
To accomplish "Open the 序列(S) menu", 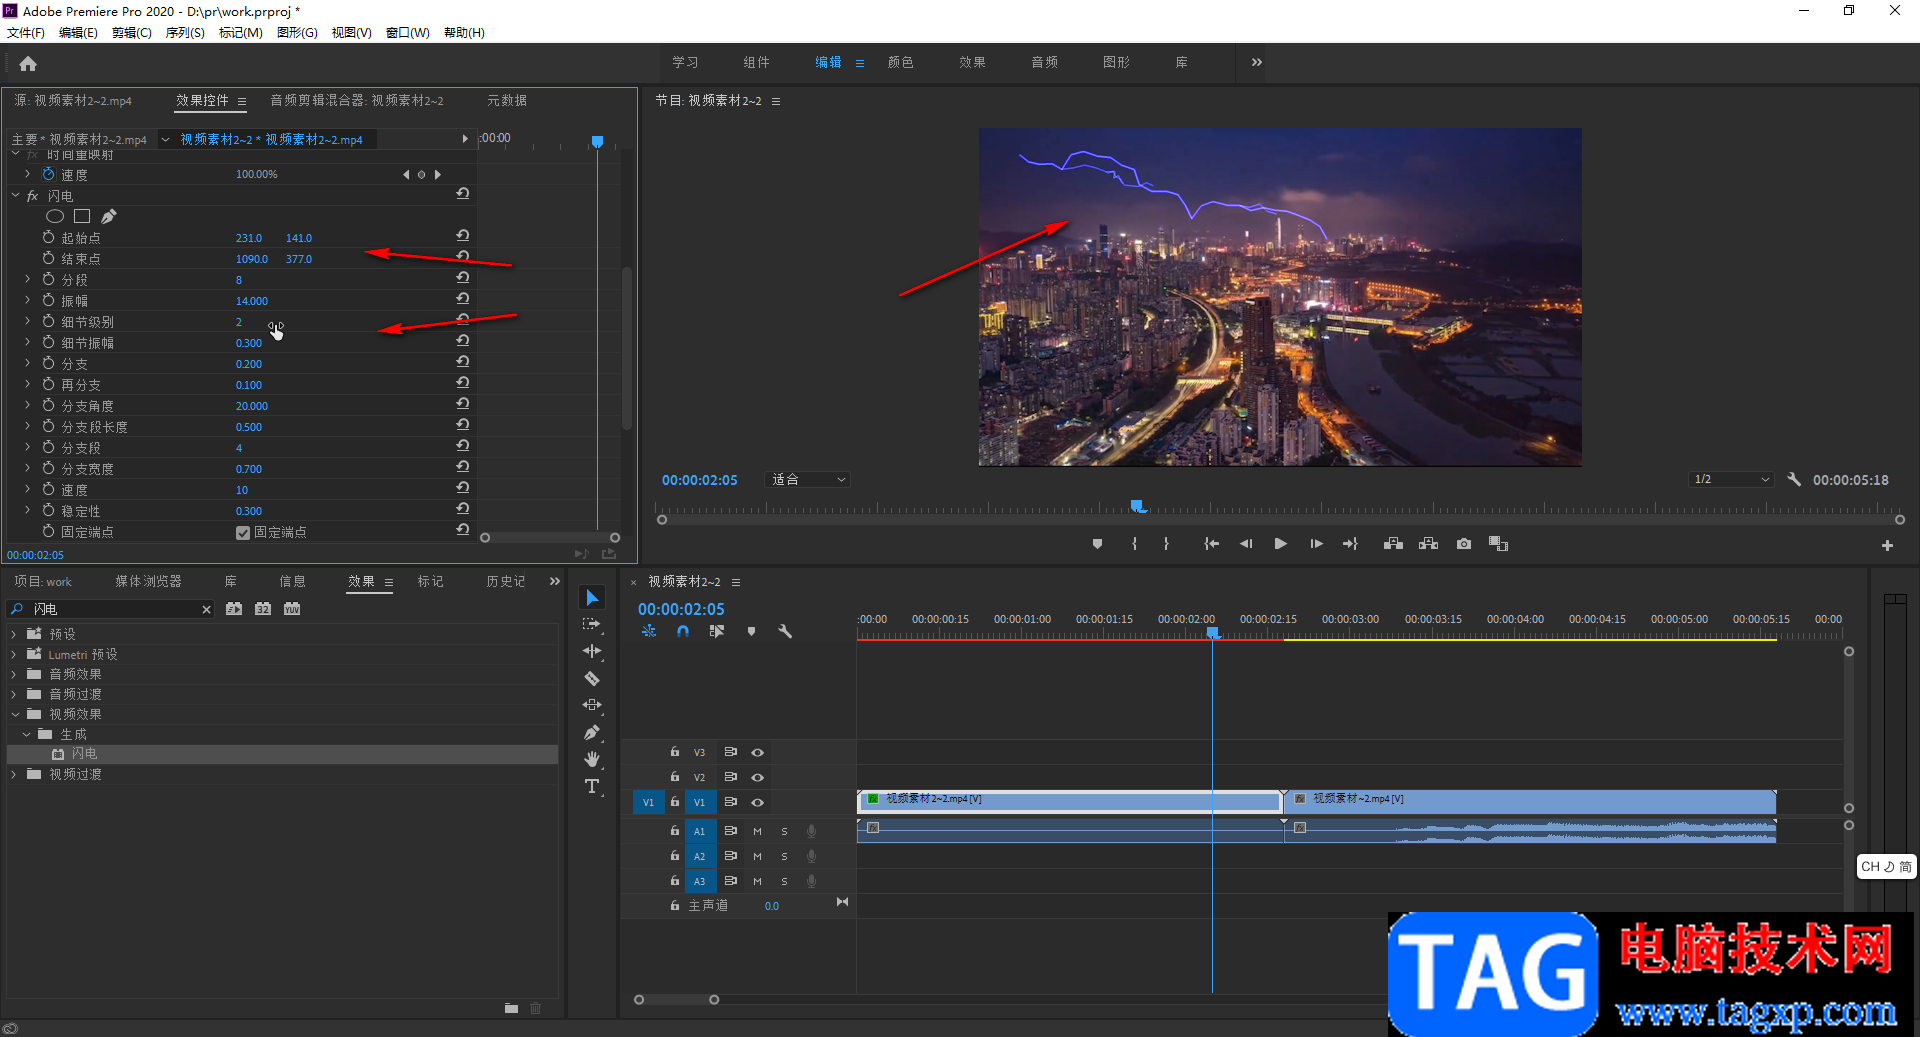I will click(185, 32).
